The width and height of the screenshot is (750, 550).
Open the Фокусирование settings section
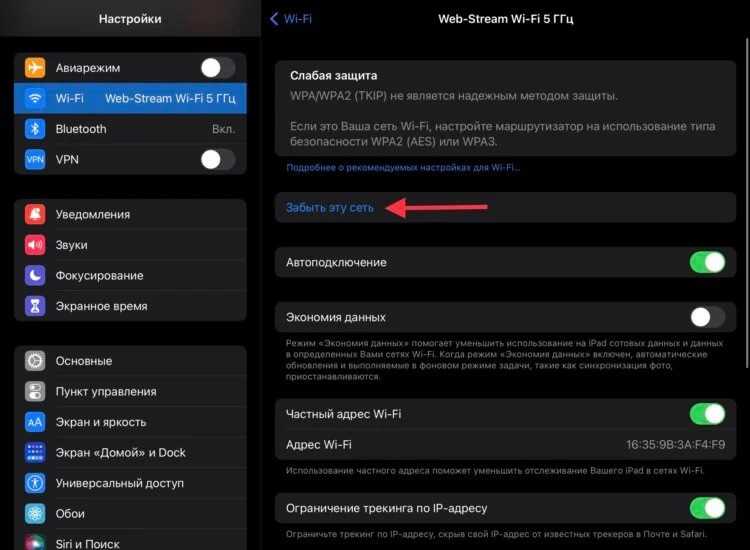[x=130, y=275]
